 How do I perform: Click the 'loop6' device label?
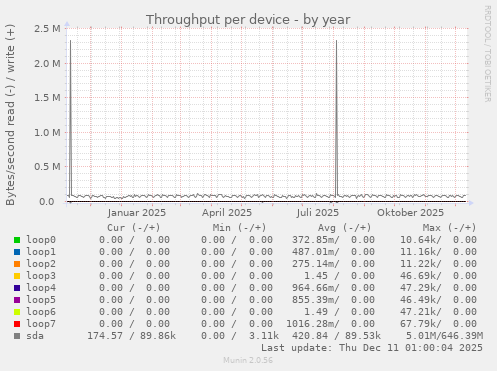(x=41, y=312)
